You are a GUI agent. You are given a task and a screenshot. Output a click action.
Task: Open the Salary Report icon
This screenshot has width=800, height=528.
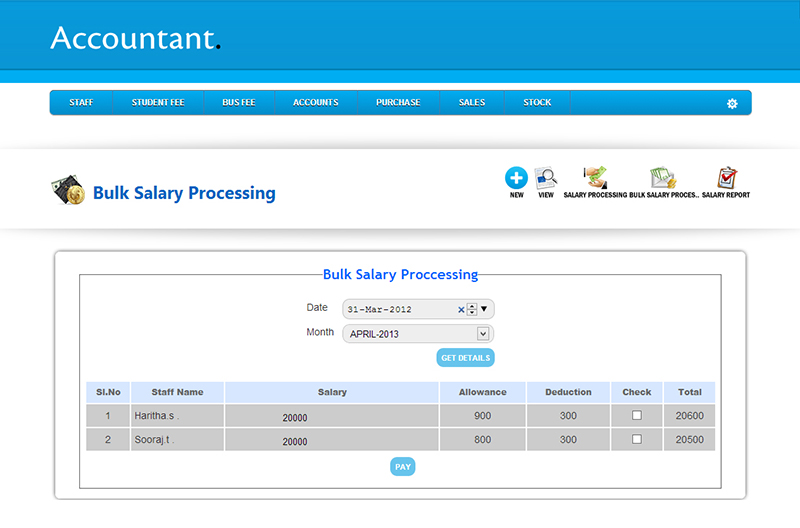click(x=726, y=178)
